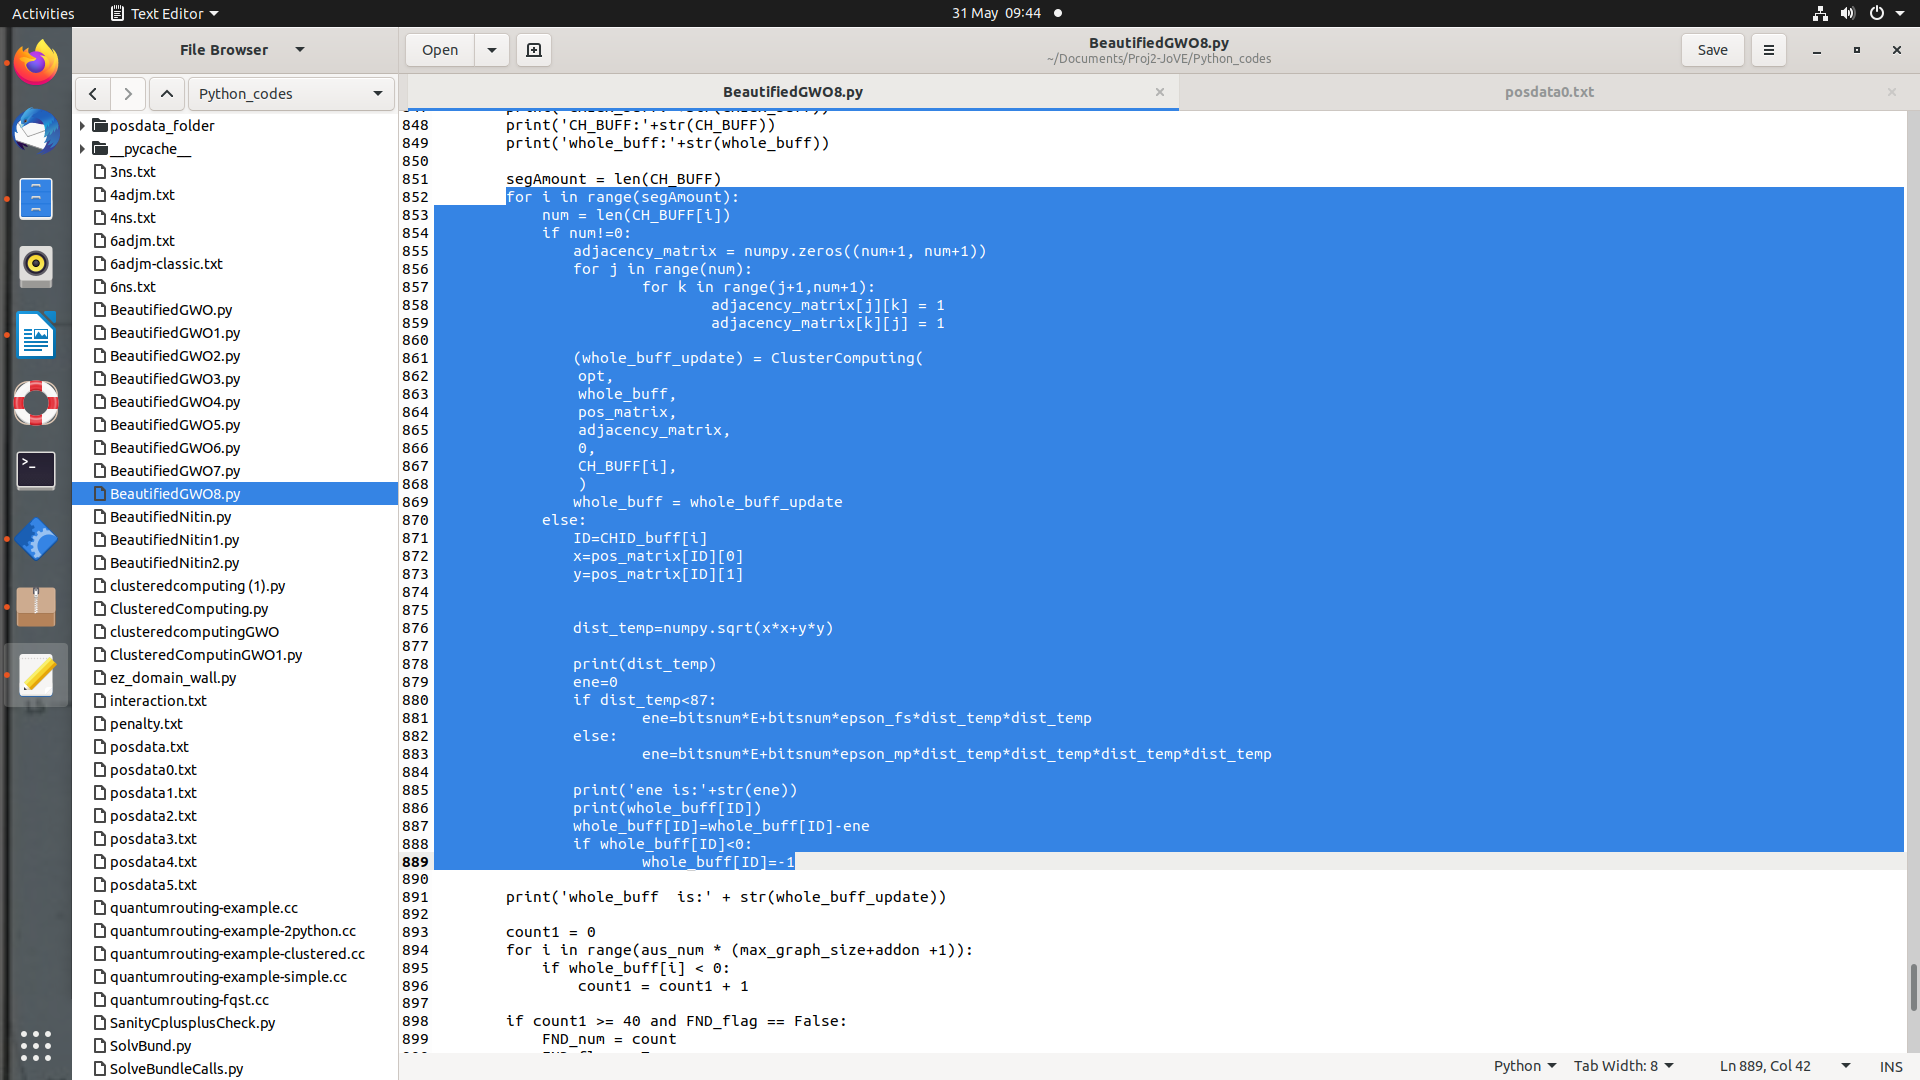
Task: Select posdata3.txt in file browser
Action: point(153,839)
